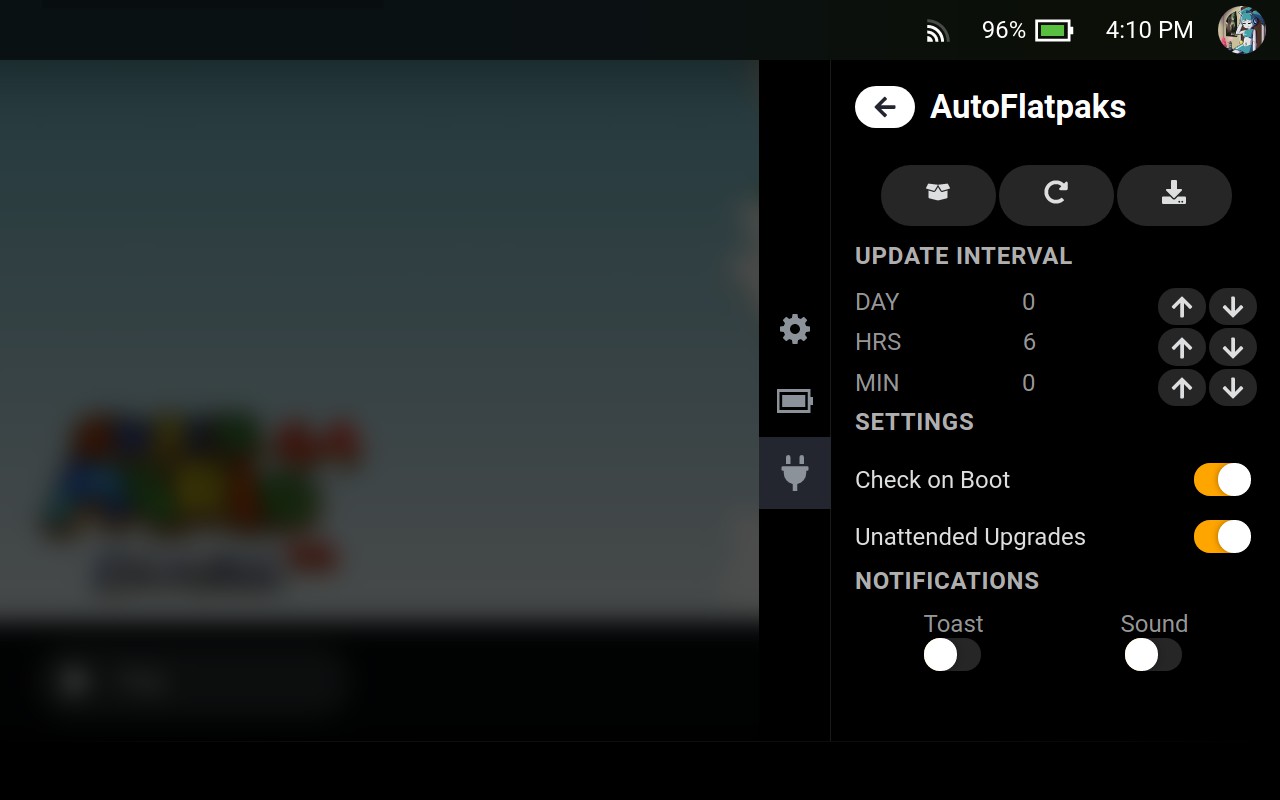Click the 4:10 PM clock
1280x800 pixels.
1149,30
